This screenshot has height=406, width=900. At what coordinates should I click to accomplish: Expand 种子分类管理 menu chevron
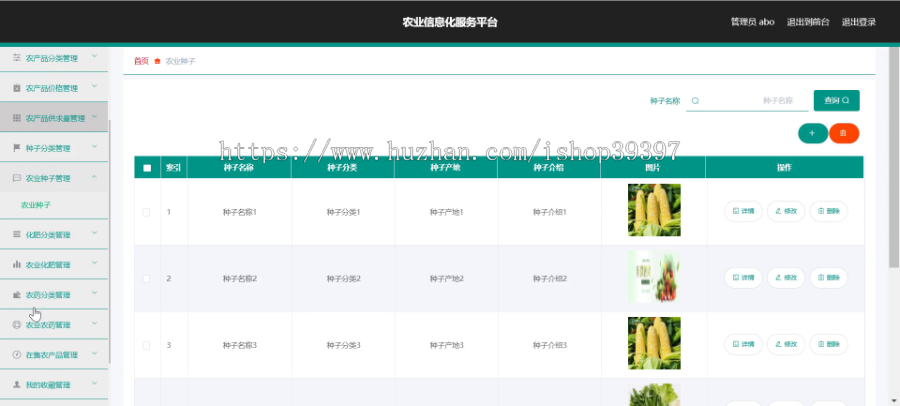[95, 147]
